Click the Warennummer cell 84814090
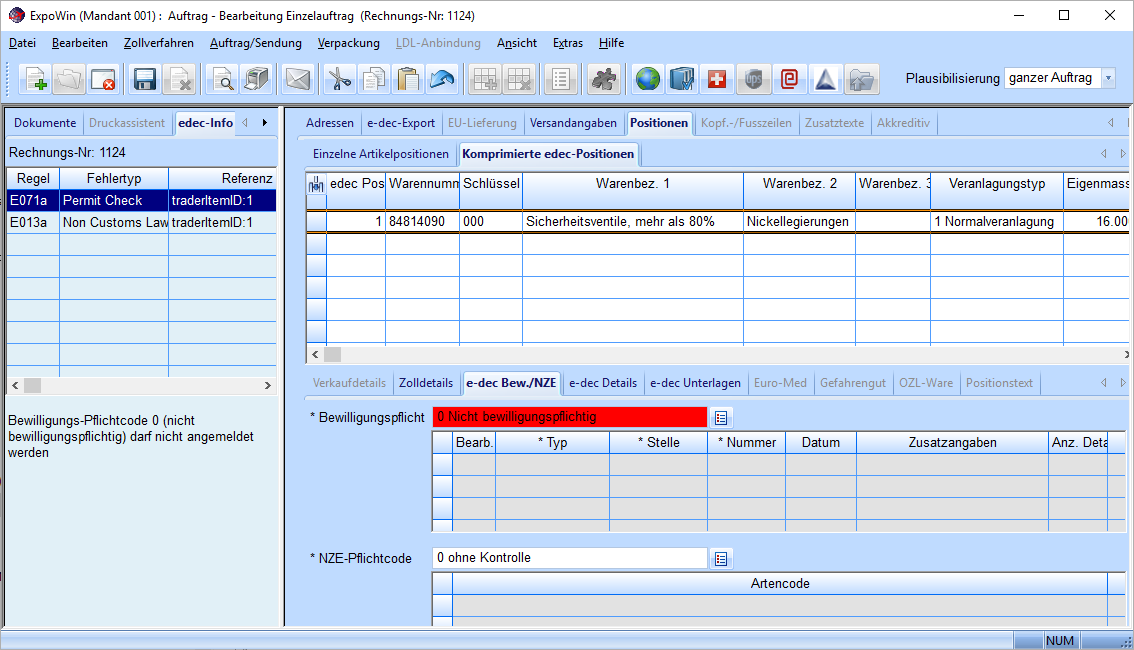Image resolution: width=1134 pixels, height=650 pixels. click(422, 221)
